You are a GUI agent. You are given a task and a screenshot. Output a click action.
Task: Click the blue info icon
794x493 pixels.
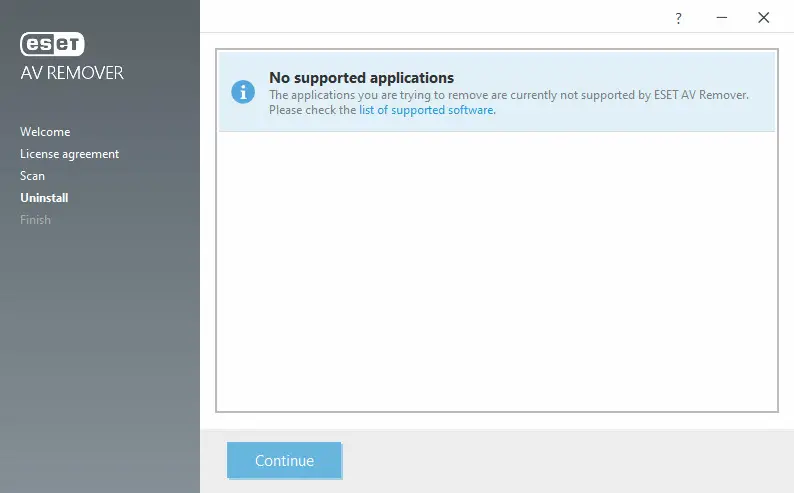point(243,92)
